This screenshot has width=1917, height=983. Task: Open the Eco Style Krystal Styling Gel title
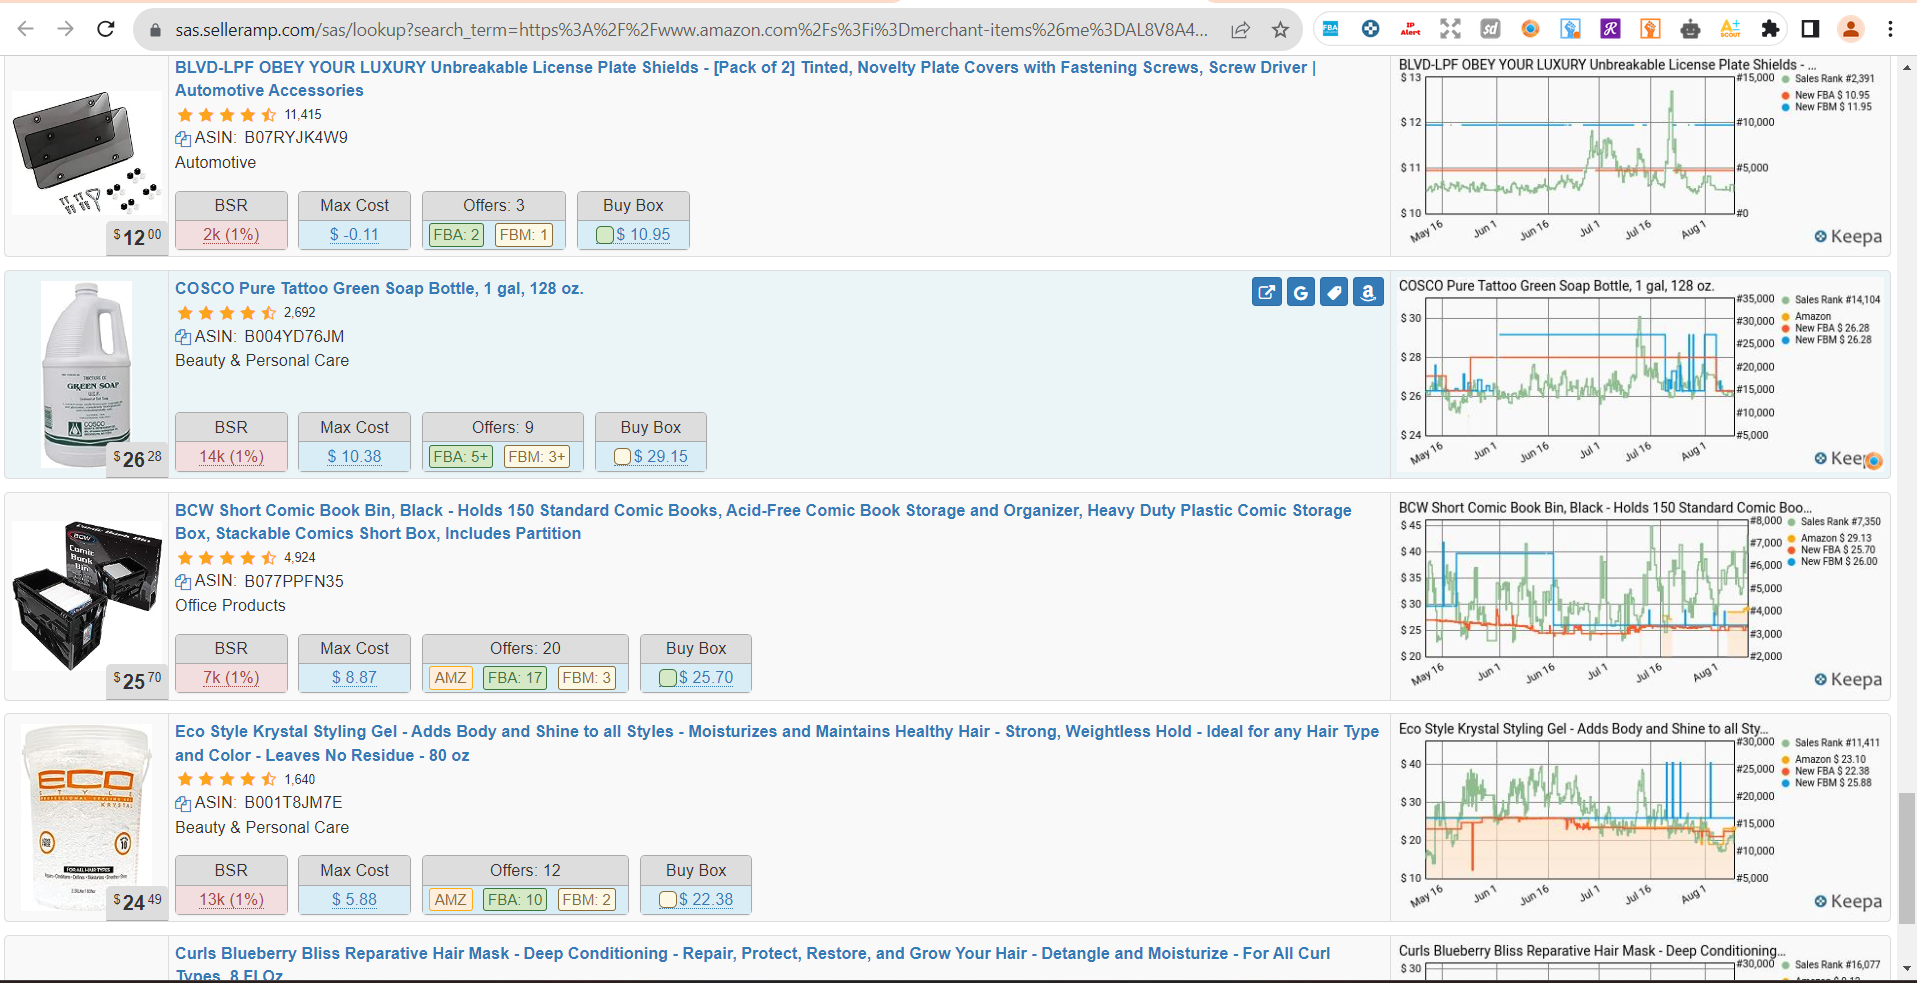pyautogui.click(x=777, y=743)
